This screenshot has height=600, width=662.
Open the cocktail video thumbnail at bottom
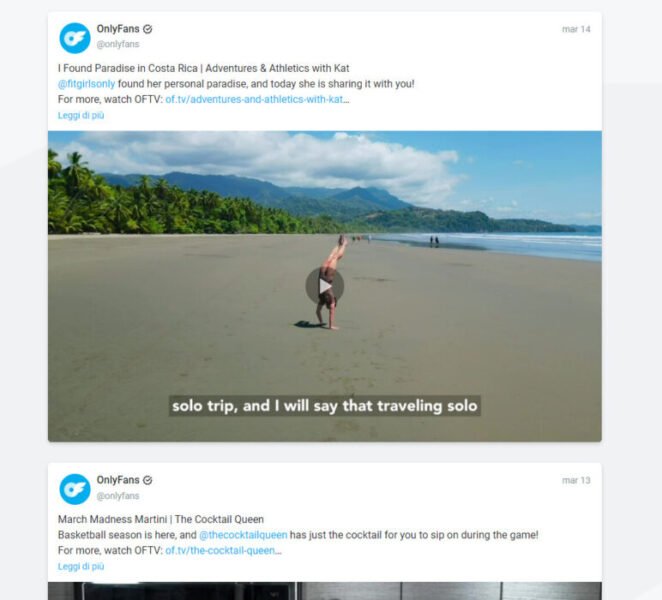pyautogui.click(x=325, y=591)
